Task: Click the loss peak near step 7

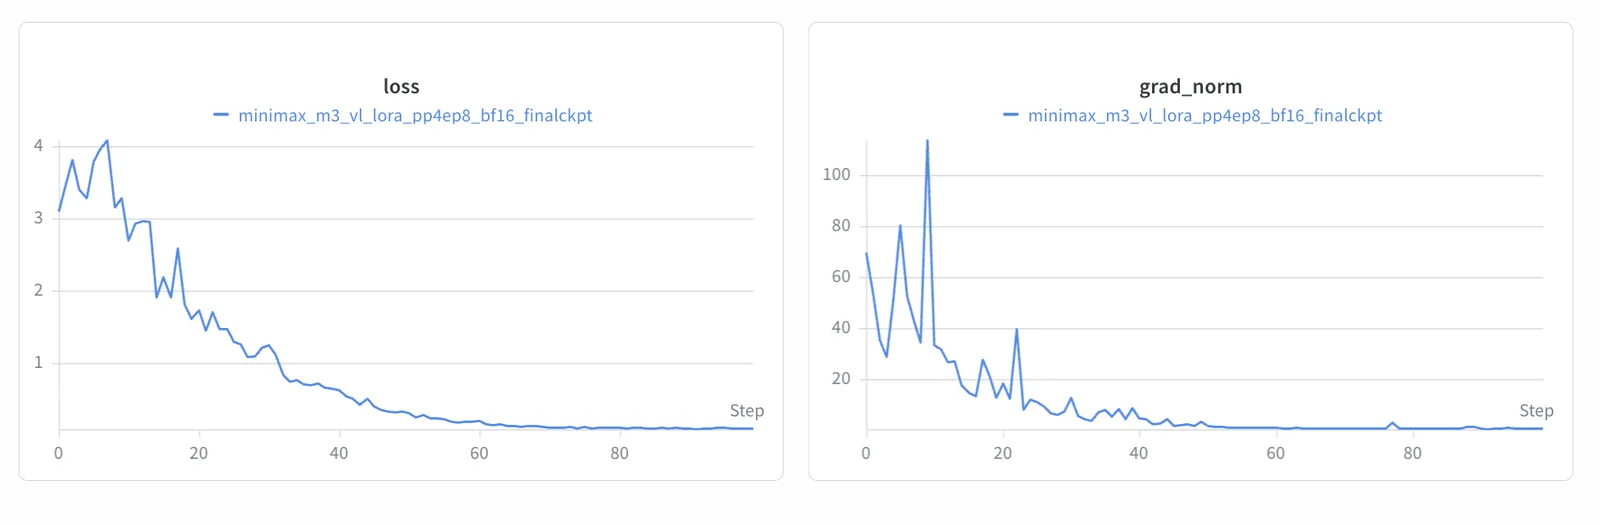Action: pos(107,141)
